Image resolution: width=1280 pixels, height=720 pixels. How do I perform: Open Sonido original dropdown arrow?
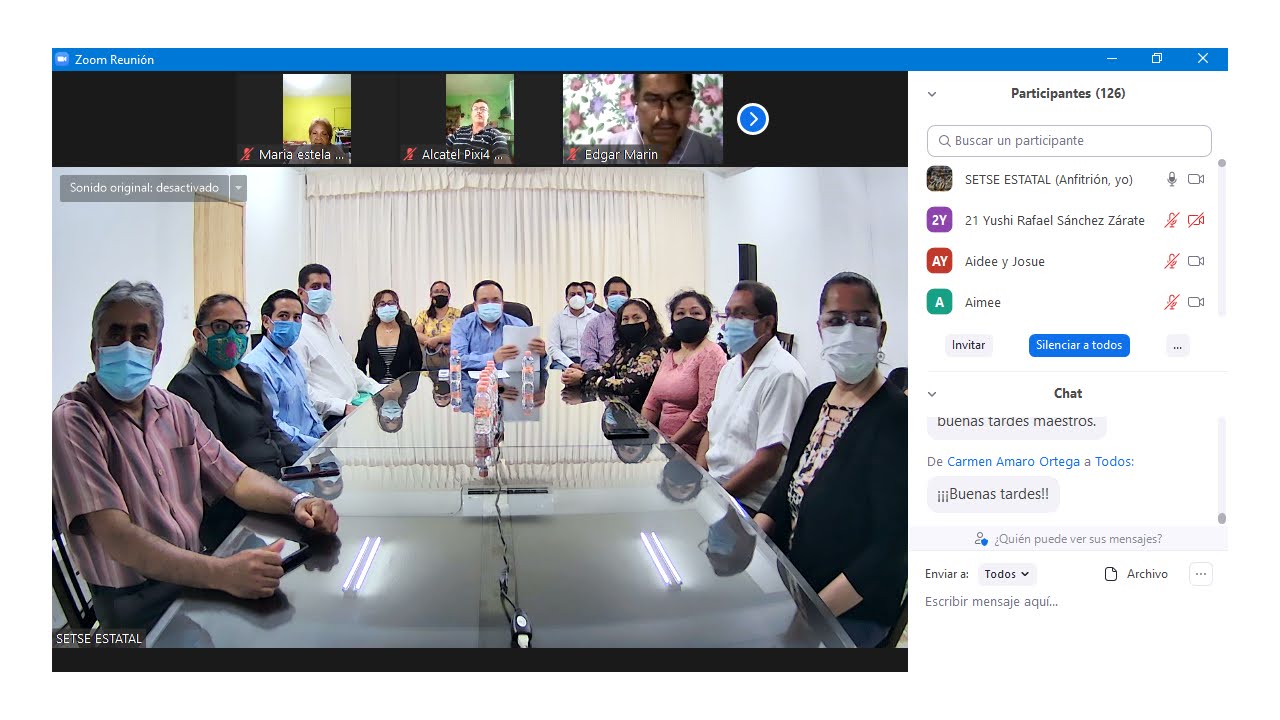[238, 188]
